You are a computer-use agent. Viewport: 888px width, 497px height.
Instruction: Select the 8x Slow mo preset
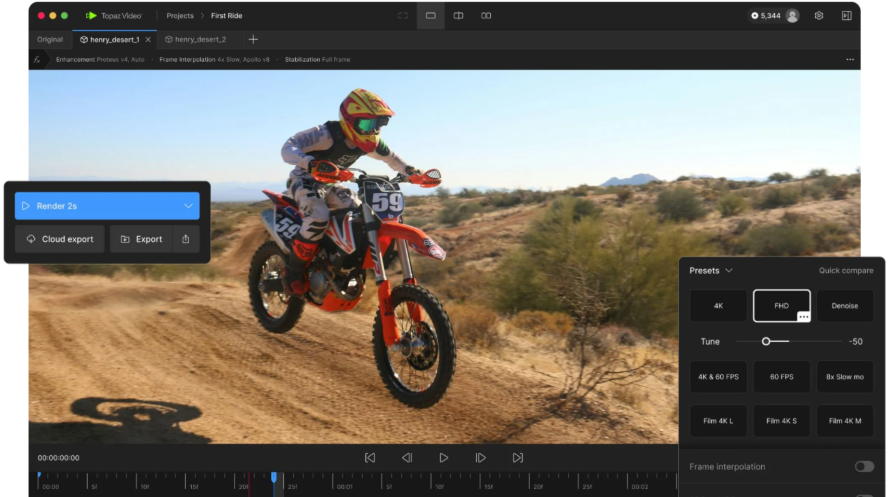click(844, 377)
